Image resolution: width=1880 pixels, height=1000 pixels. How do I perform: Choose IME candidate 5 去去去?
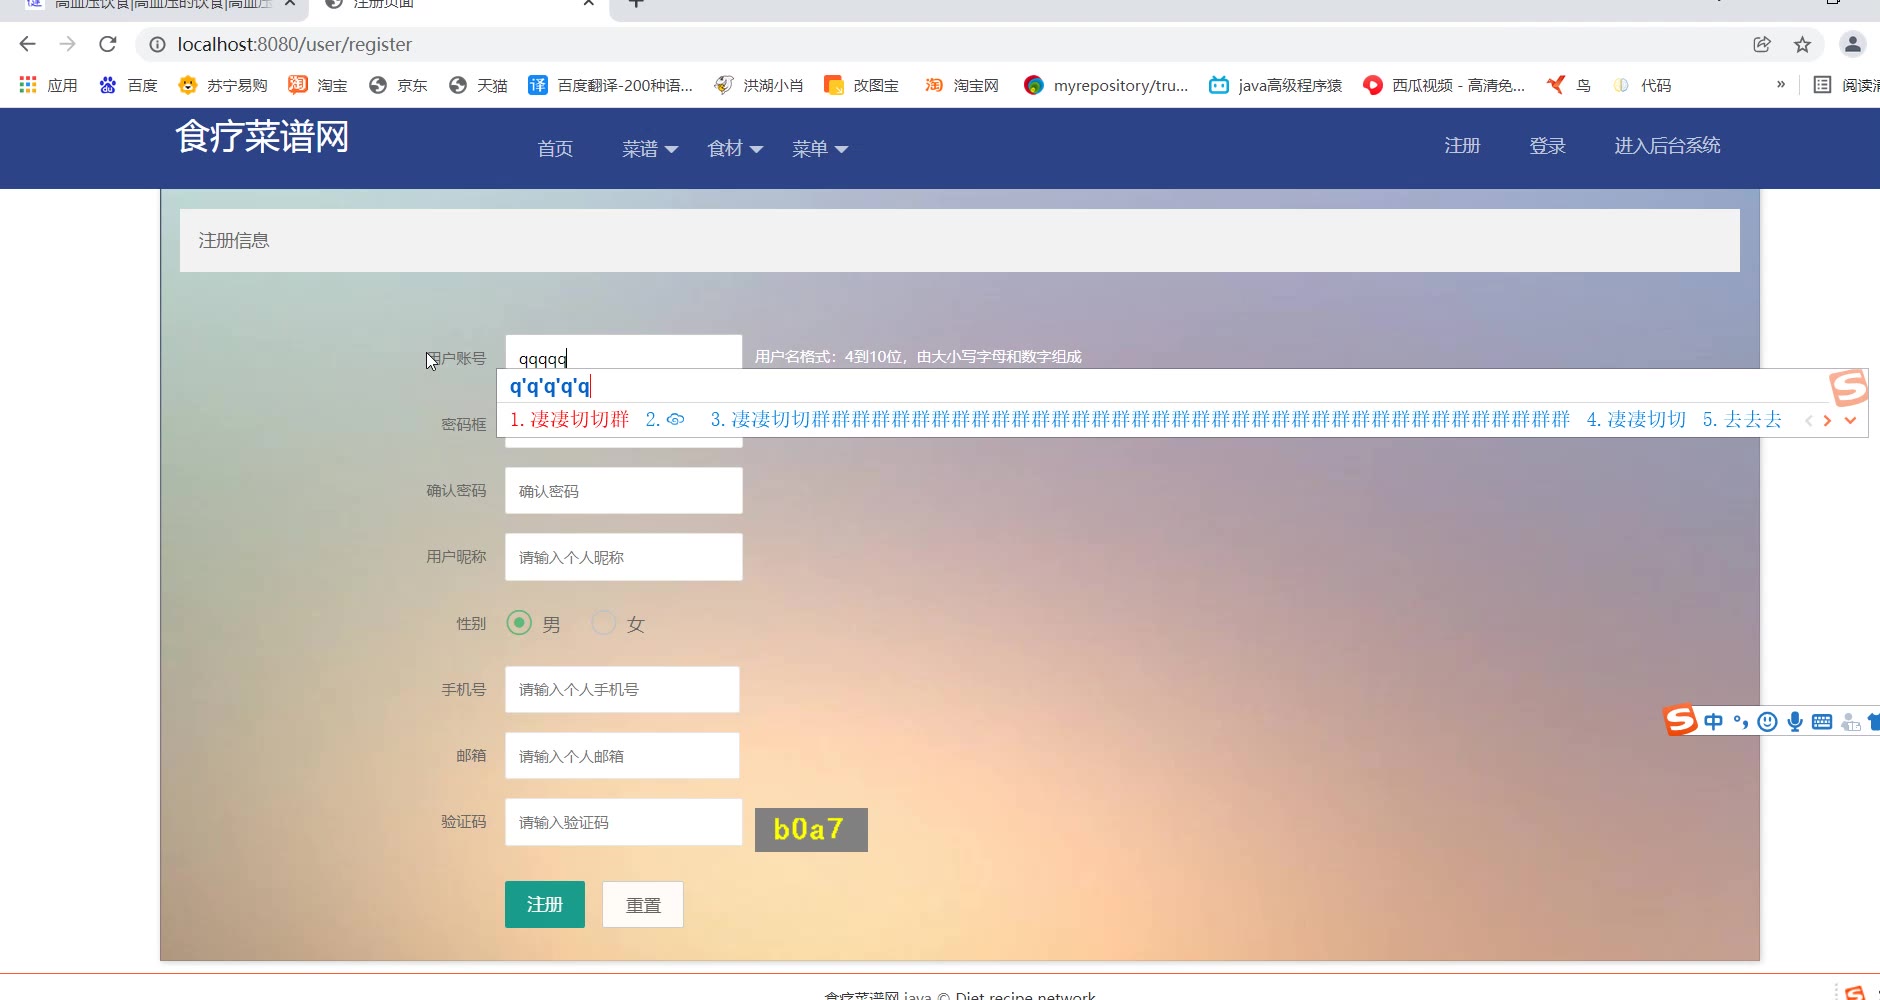pos(1742,420)
